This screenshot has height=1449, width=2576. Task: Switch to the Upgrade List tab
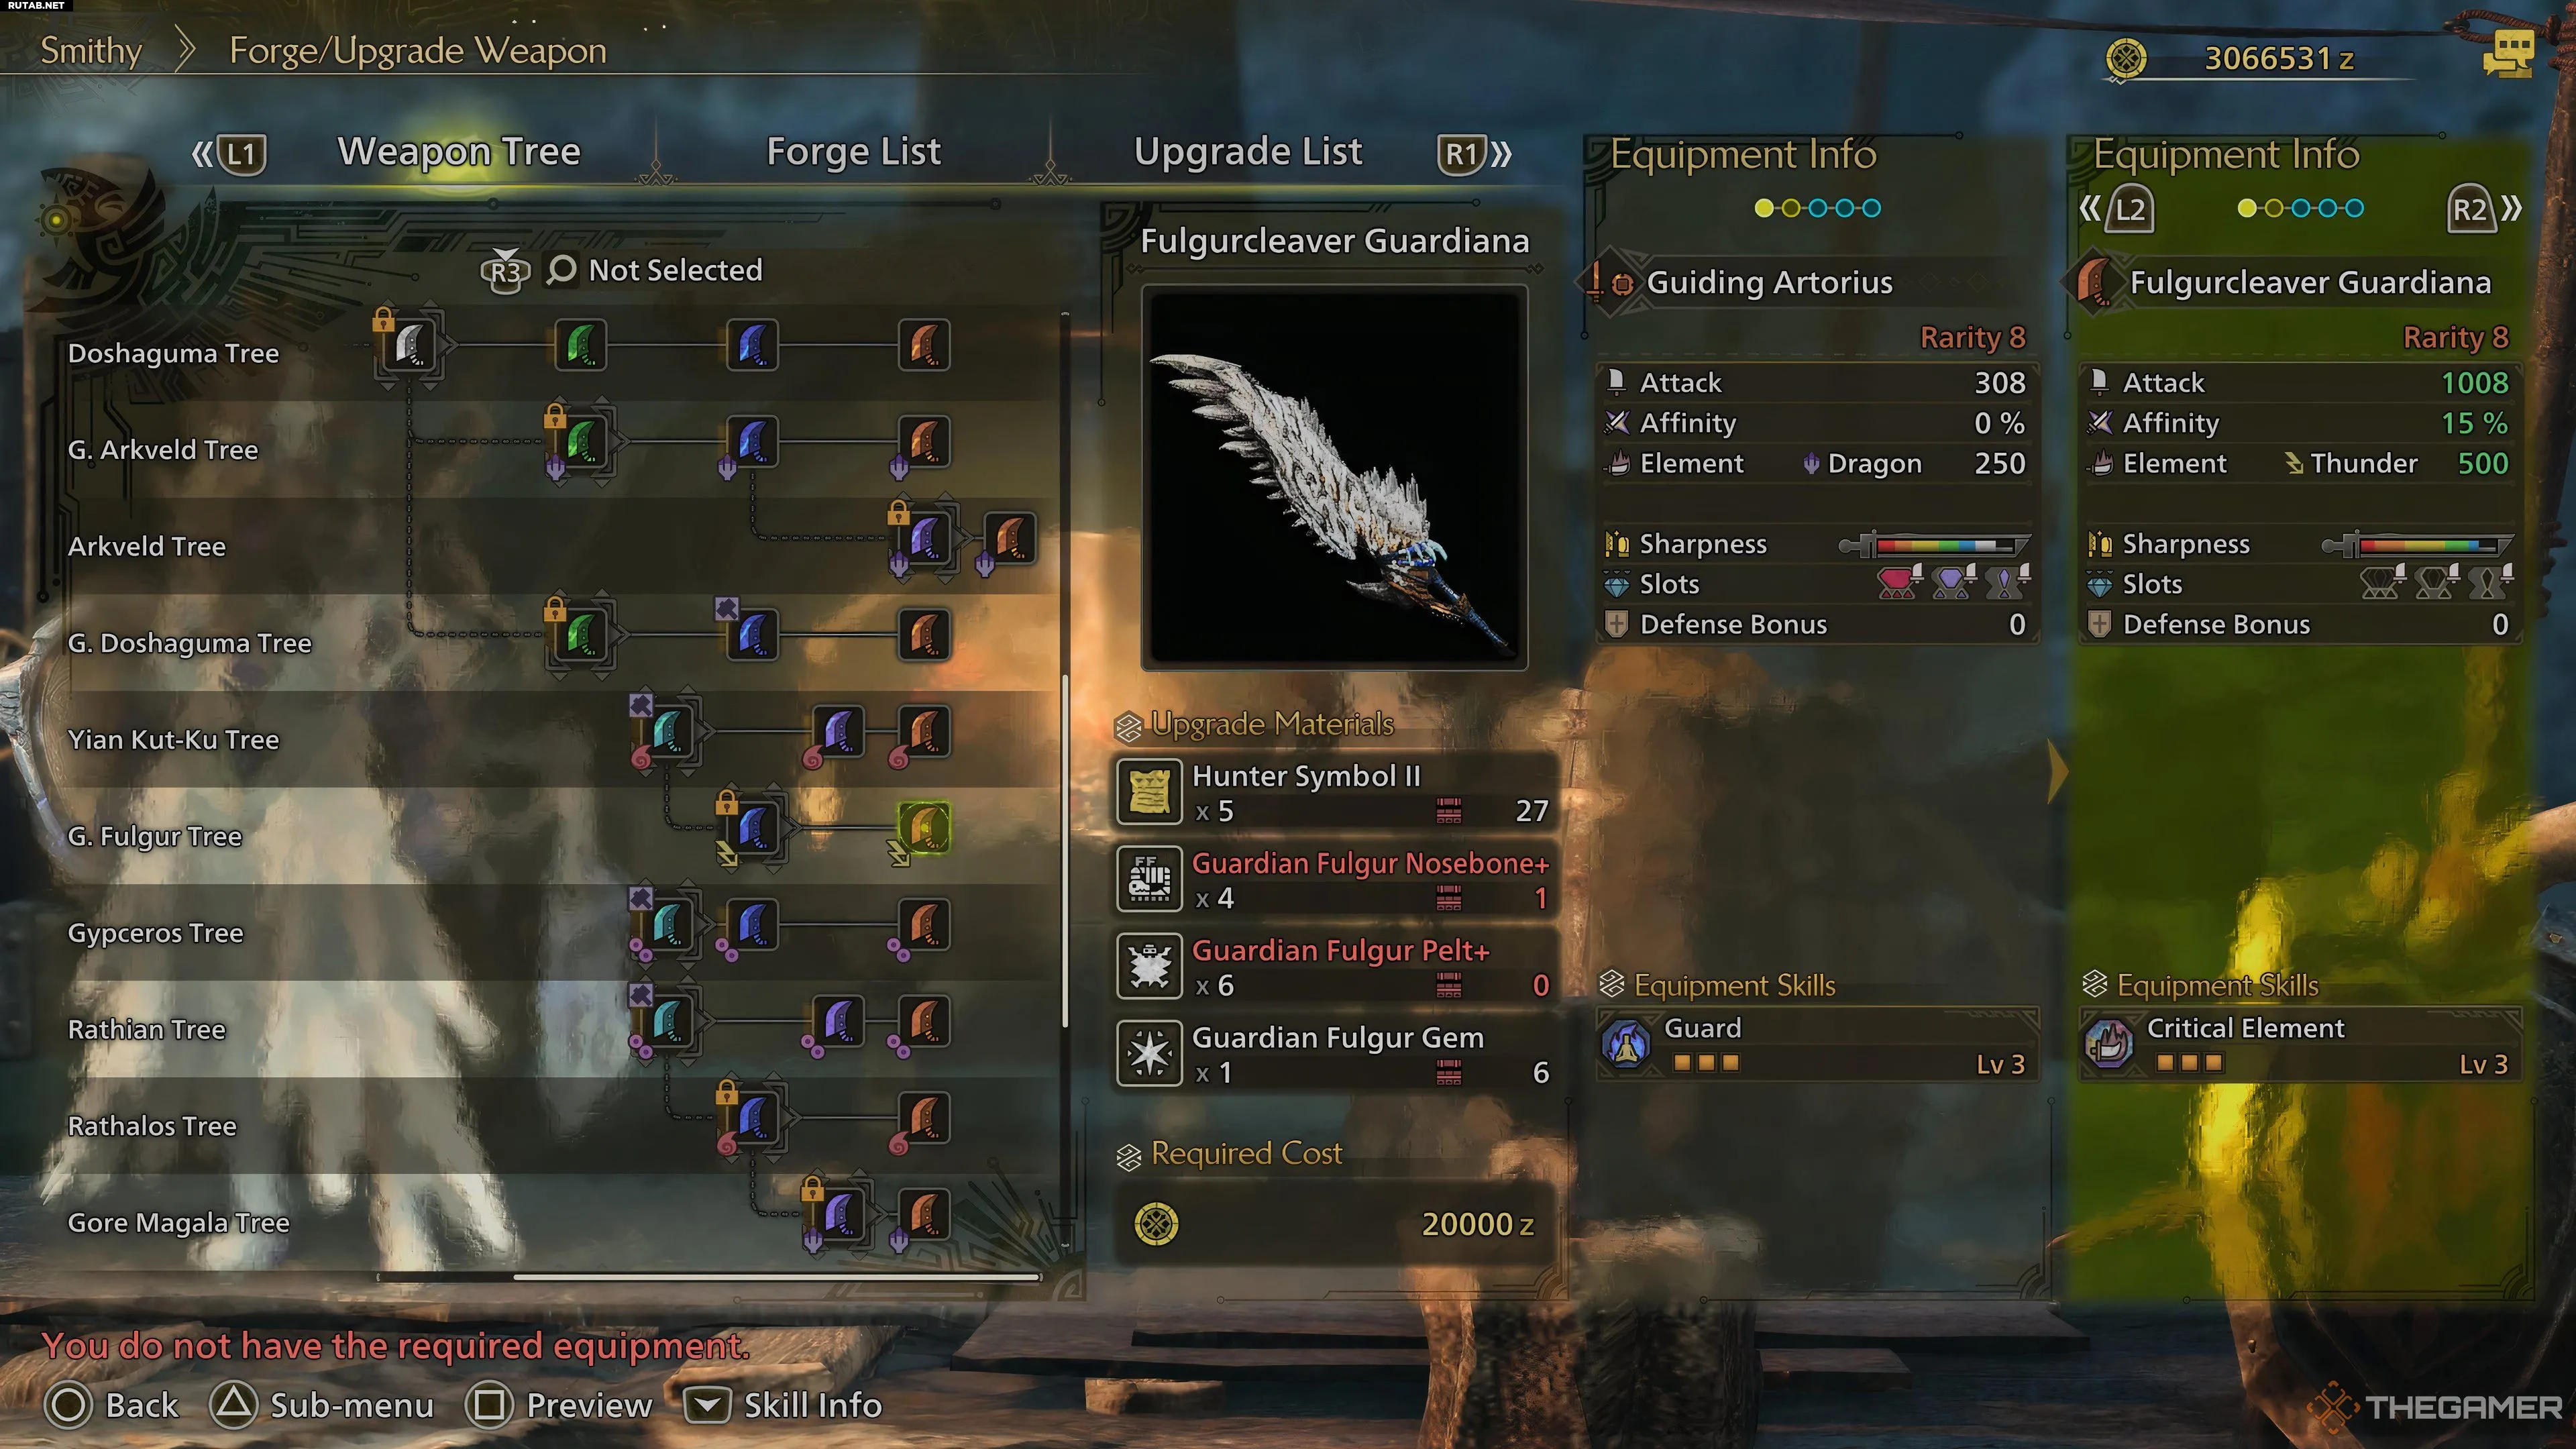pyautogui.click(x=1248, y=152)
